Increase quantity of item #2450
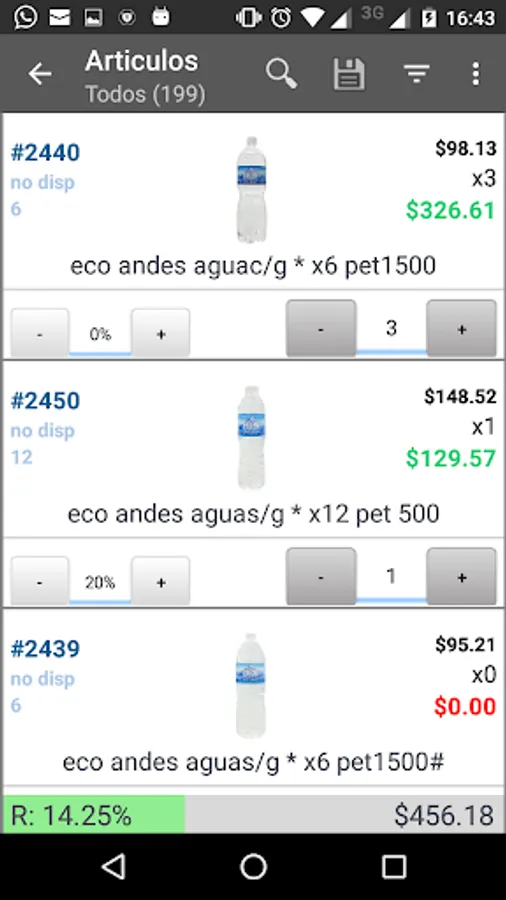Screen dimensions: 506x900 [x=461, y=576]
